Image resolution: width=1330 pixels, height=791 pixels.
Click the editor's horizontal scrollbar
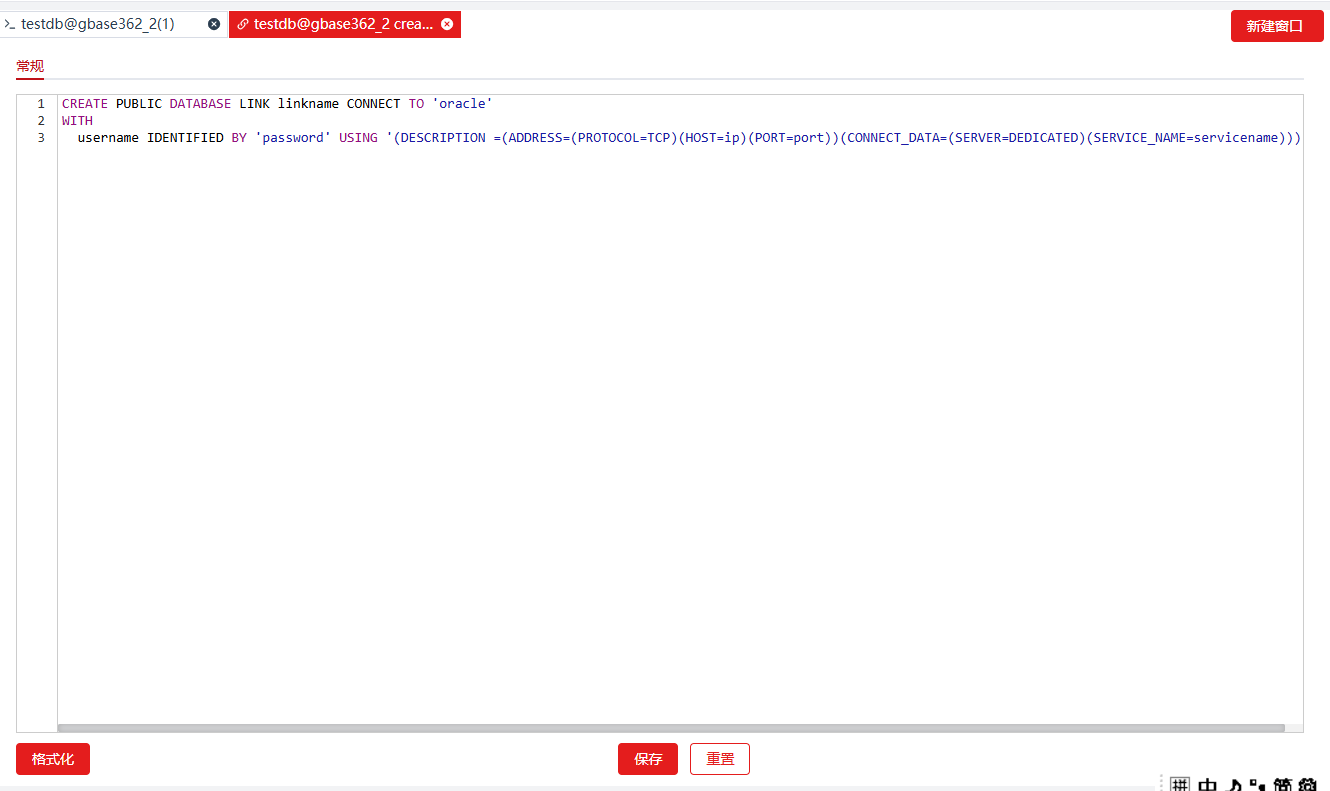coord(670,728)
